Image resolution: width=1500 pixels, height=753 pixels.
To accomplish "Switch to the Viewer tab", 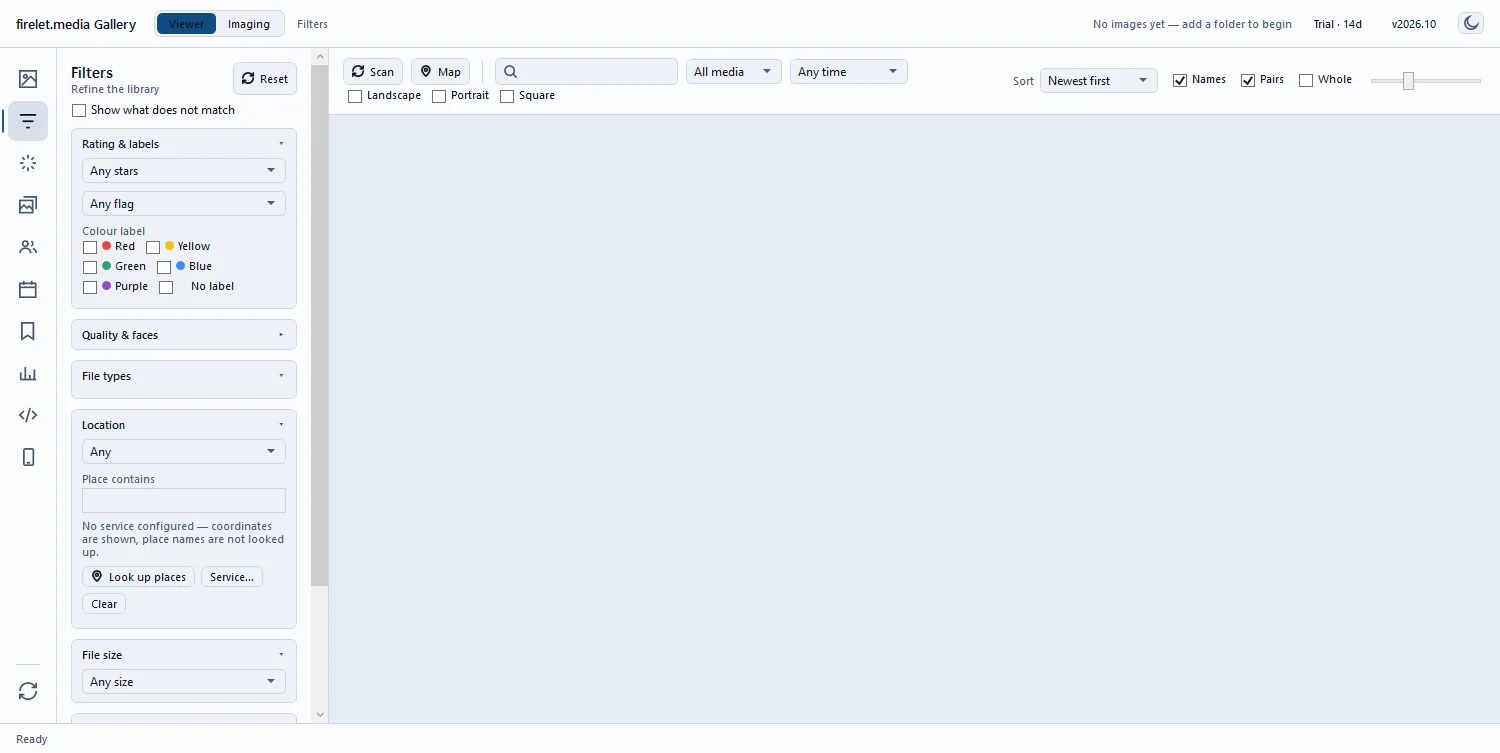I will (186, 24).
